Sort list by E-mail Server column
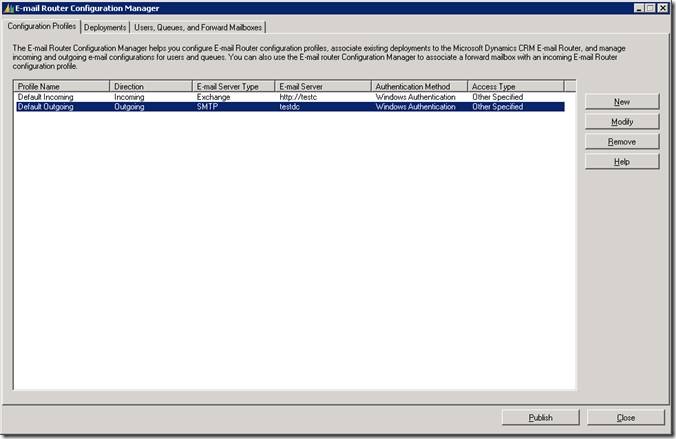 point(322,87)
